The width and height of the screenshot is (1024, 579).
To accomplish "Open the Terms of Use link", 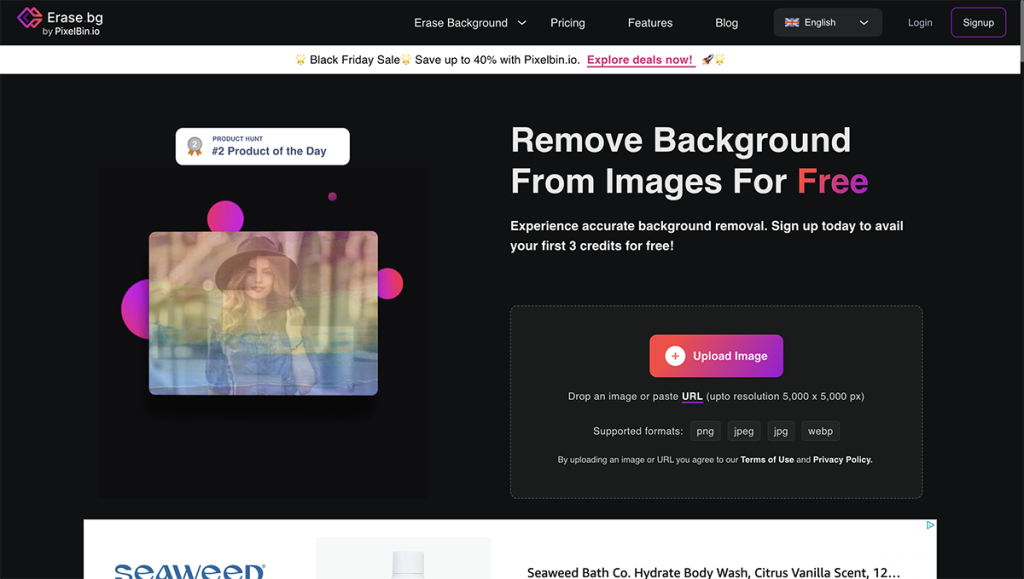I will click(x=767, y=459).
